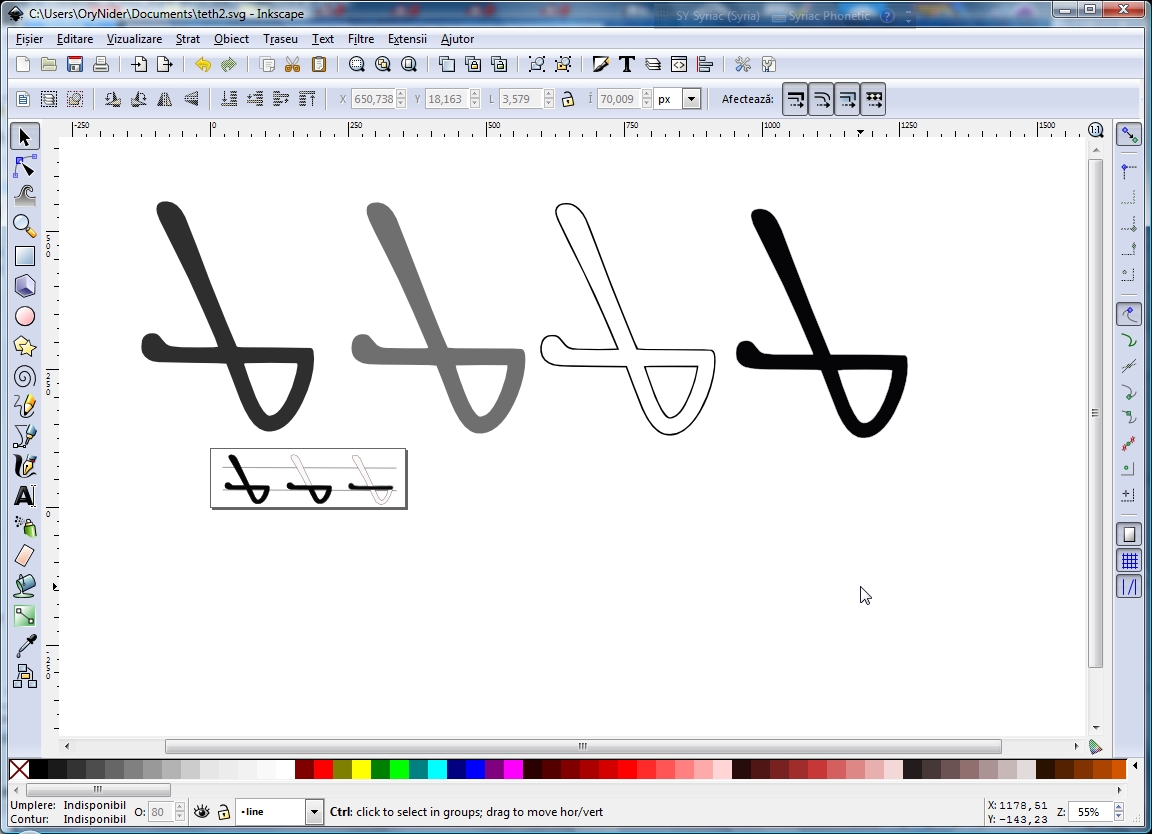Toggle the width/height ratio lock
Screen dimensions: 1152x834
568,99
